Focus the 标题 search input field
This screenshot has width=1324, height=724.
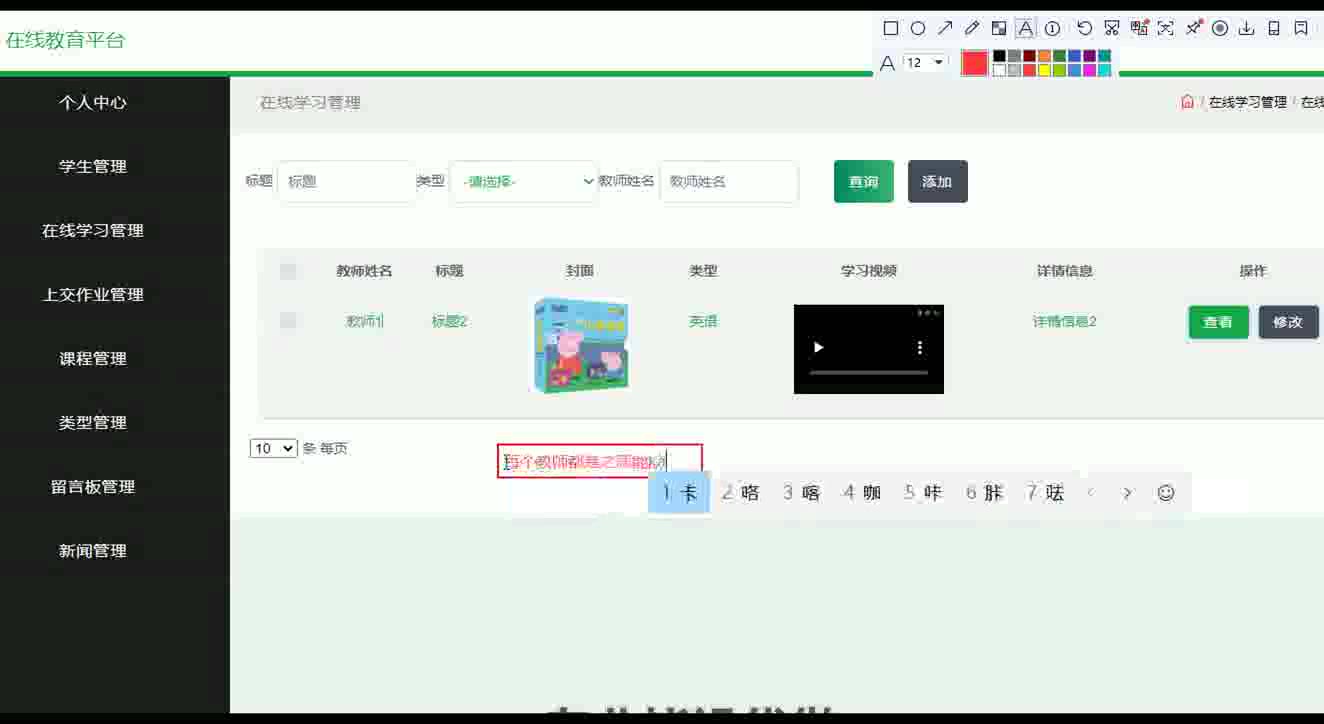346,181
